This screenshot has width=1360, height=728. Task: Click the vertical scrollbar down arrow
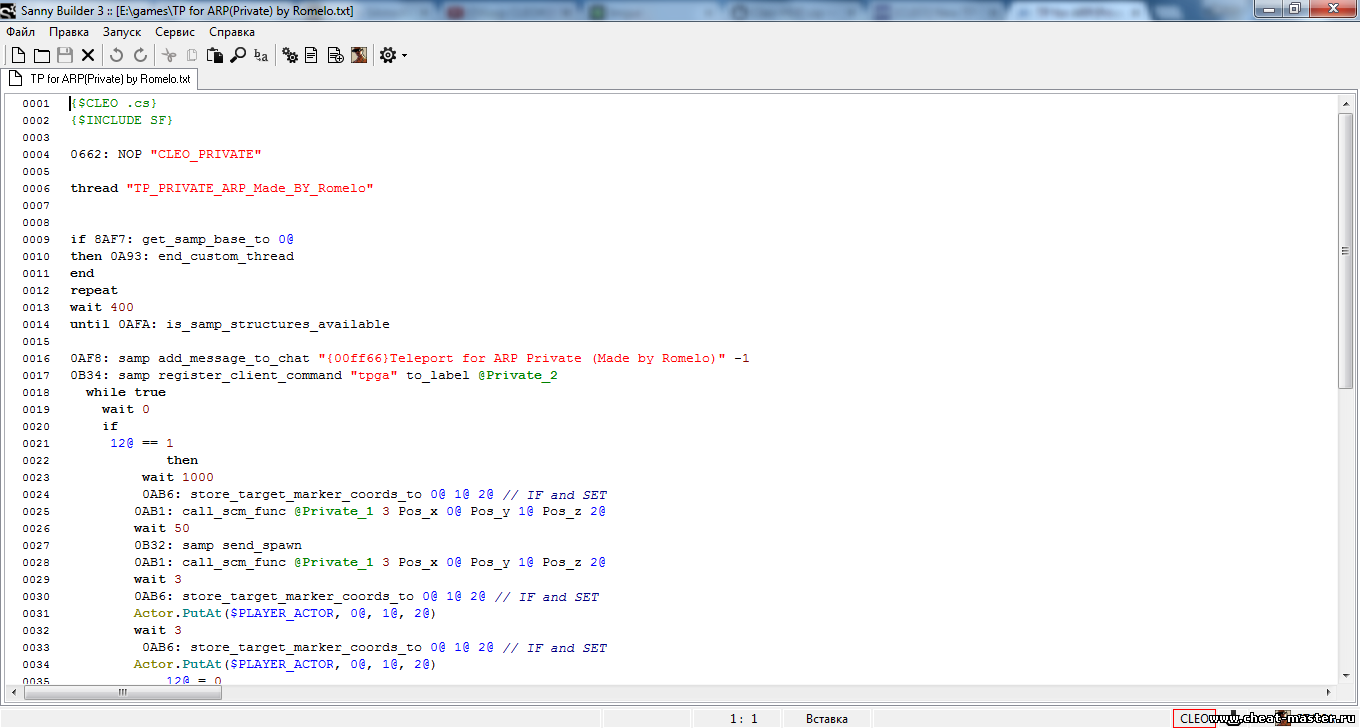click(x=1345, y=675)
